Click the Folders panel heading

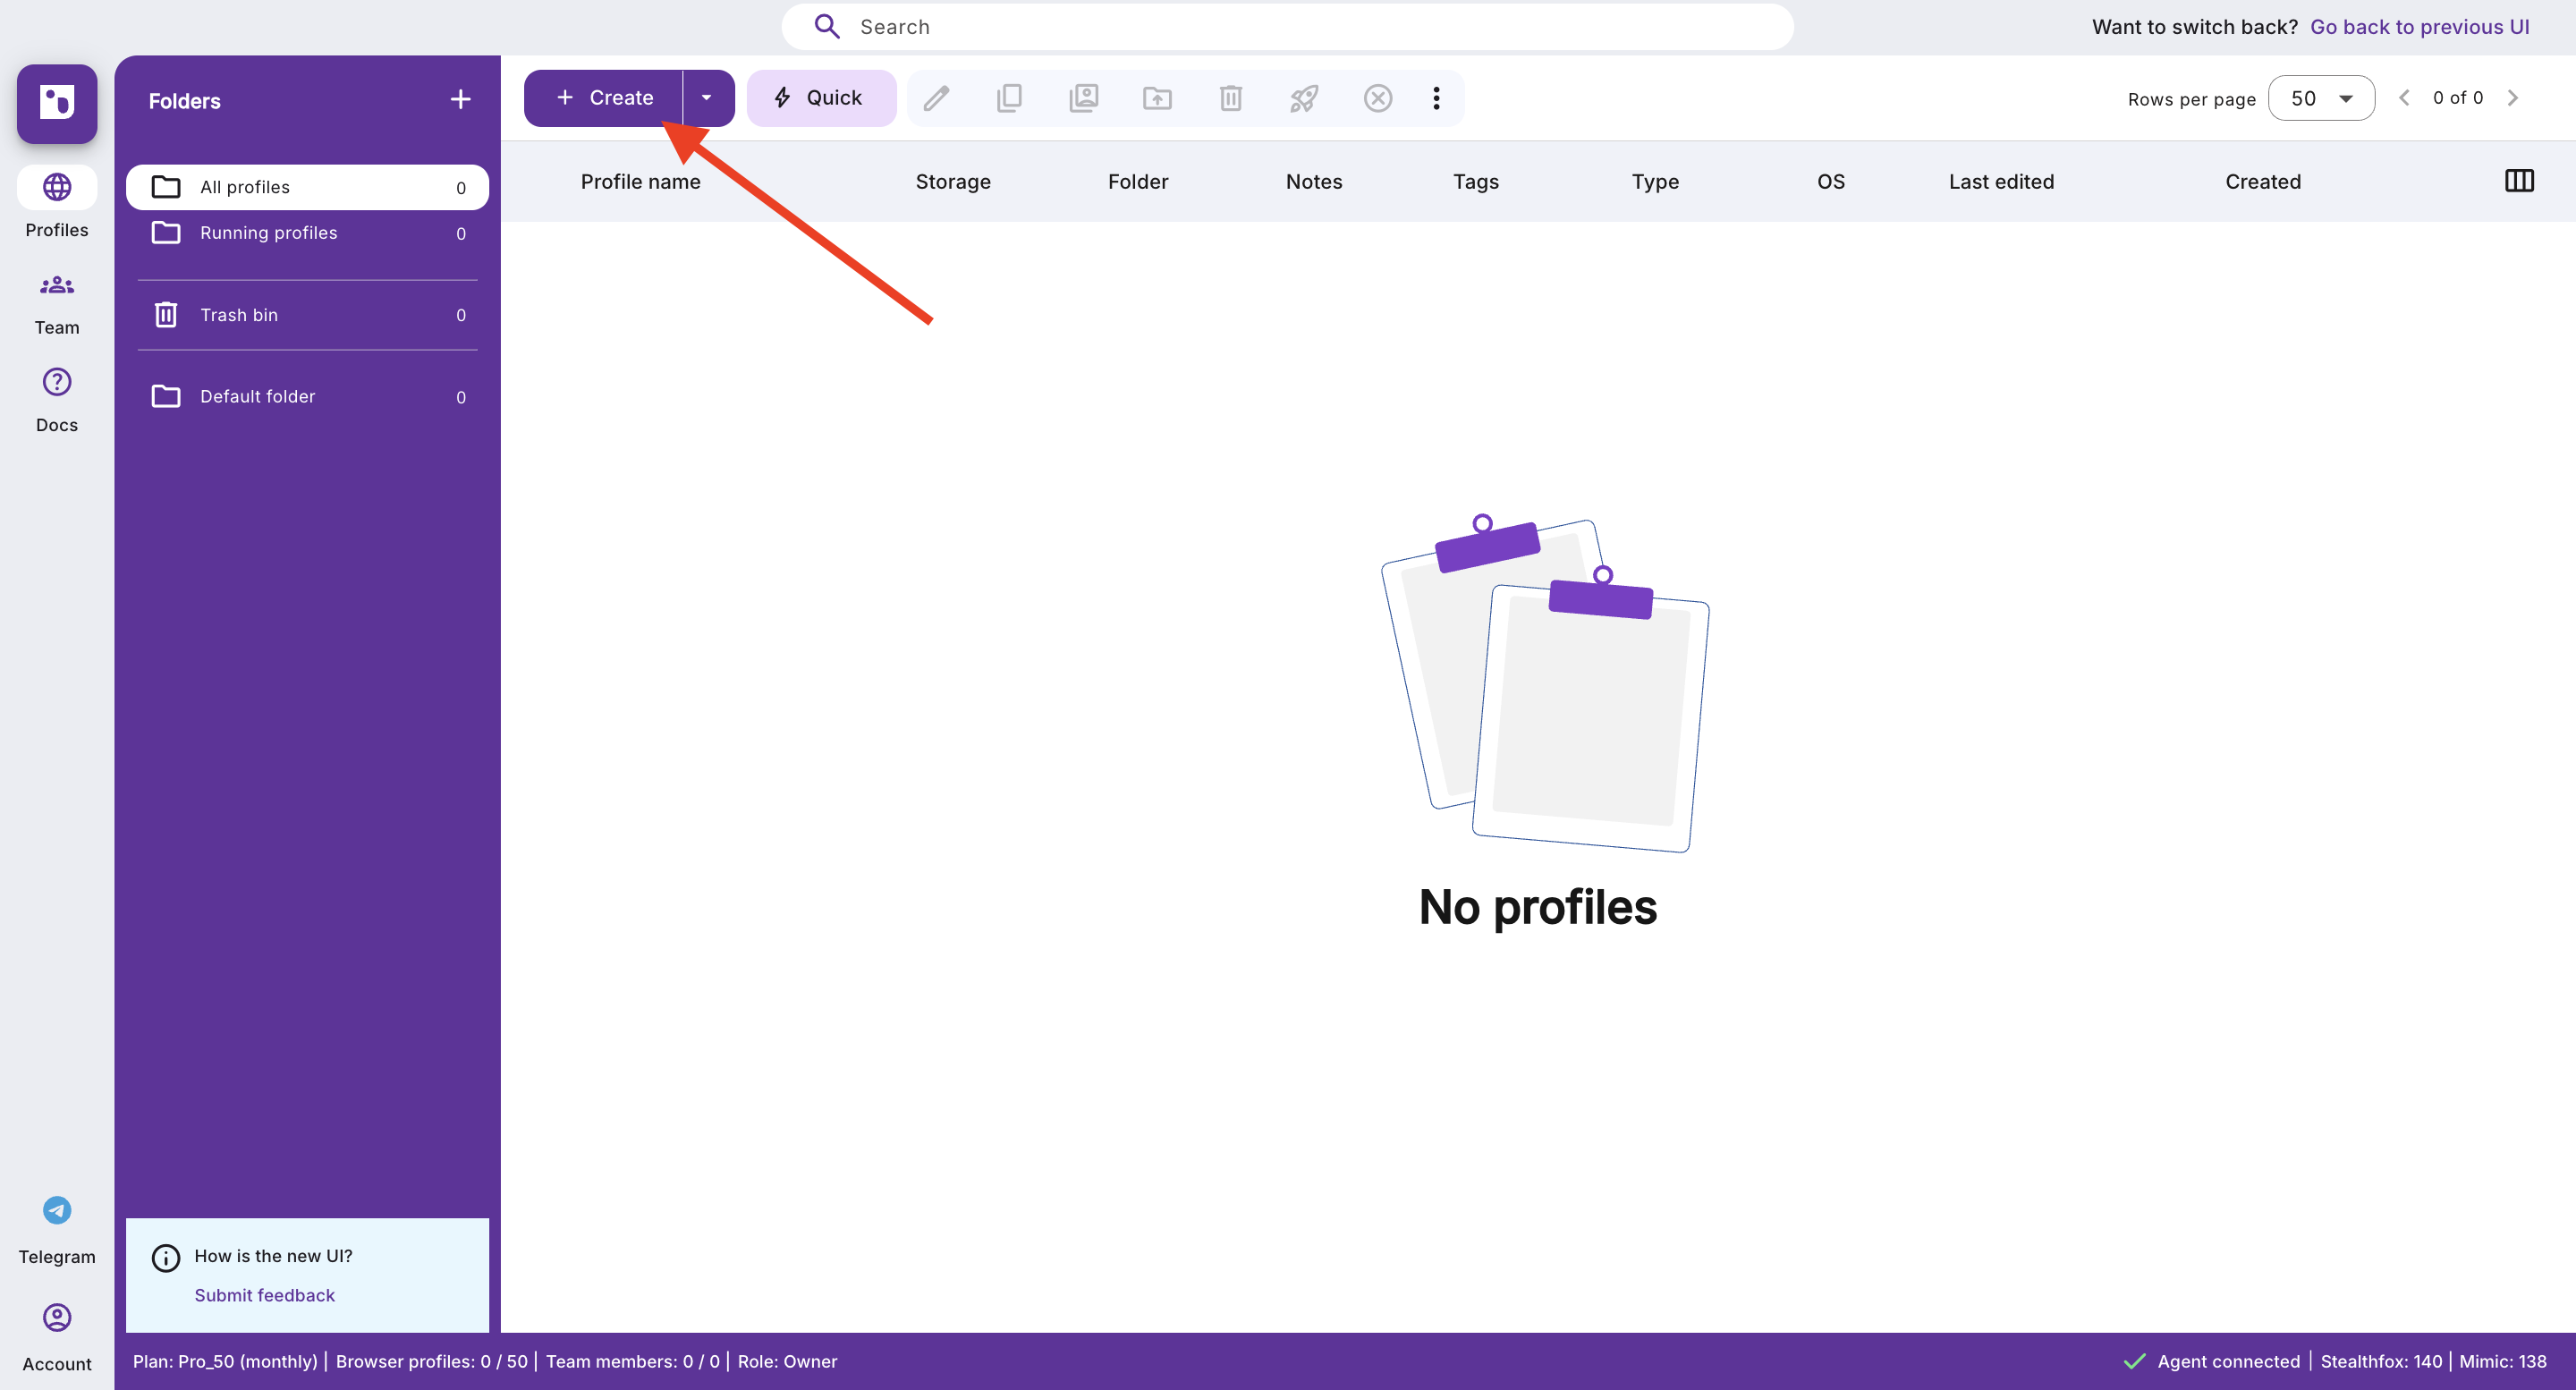[x=185, y=101]
